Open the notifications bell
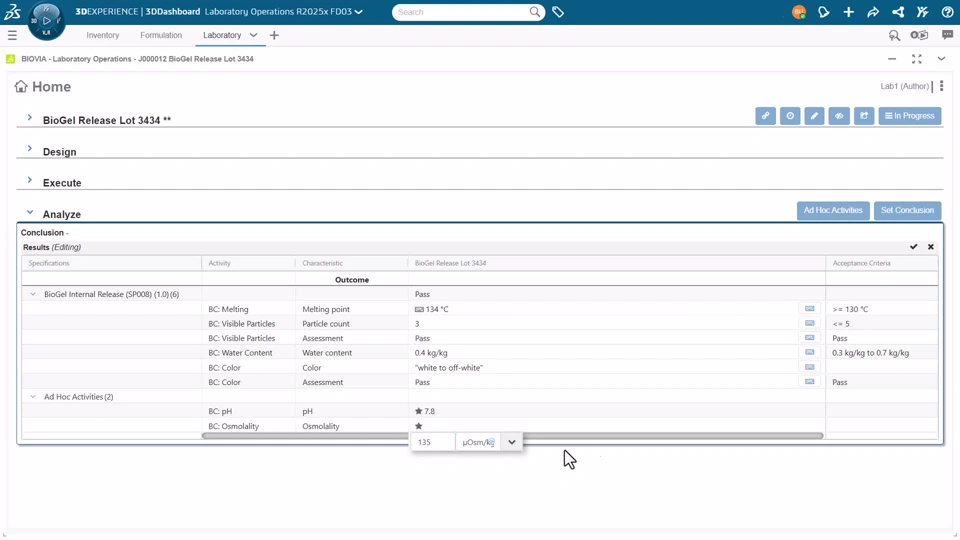The image size is (960, 540). (823, 12)
